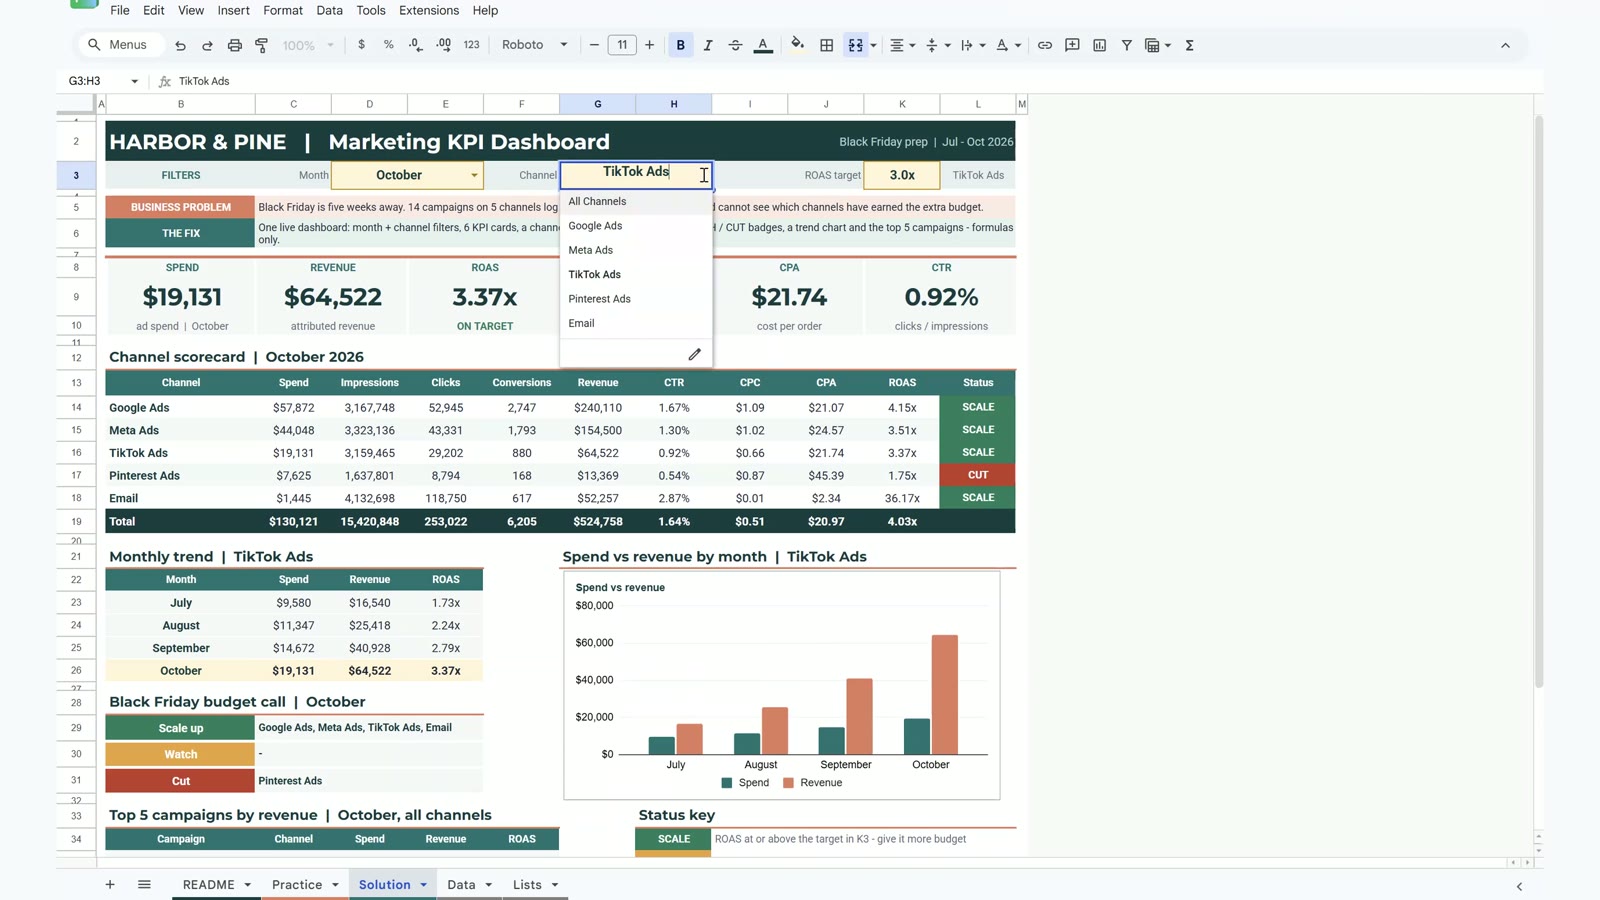The width and height of the screenshot is (1600, 900).
Task: Open the font family dropdown Roboto
Action: pos(535,45)
